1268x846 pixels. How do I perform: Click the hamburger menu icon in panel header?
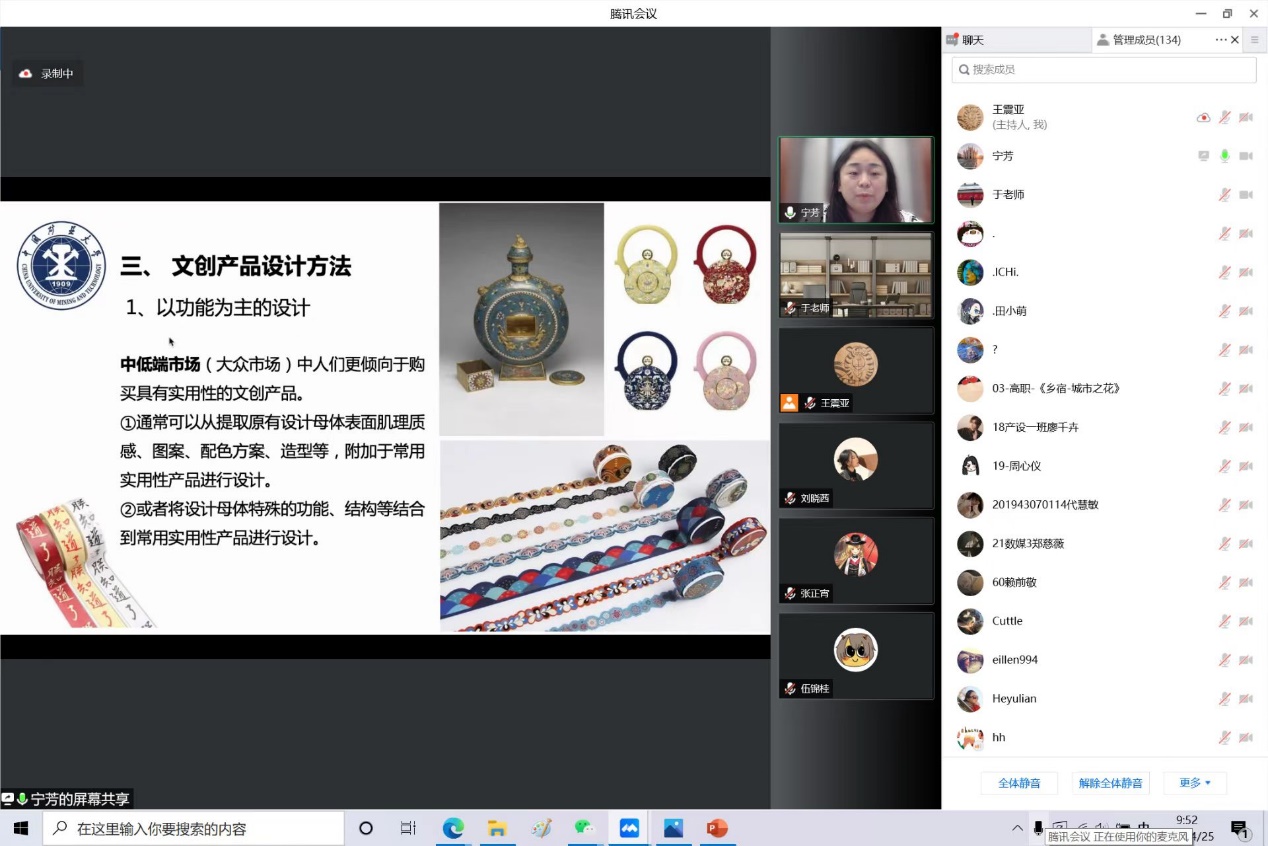click(1255, 40)
